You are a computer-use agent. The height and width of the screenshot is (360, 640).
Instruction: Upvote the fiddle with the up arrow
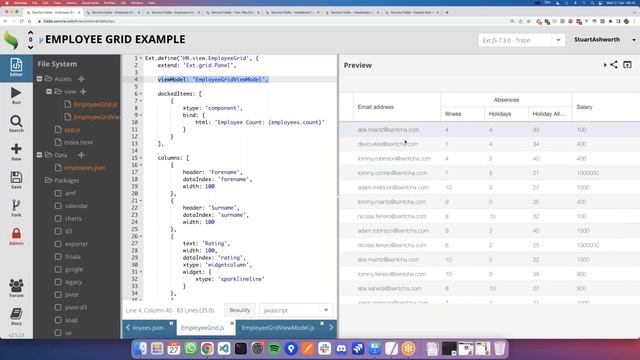click(x=31, y=33)
